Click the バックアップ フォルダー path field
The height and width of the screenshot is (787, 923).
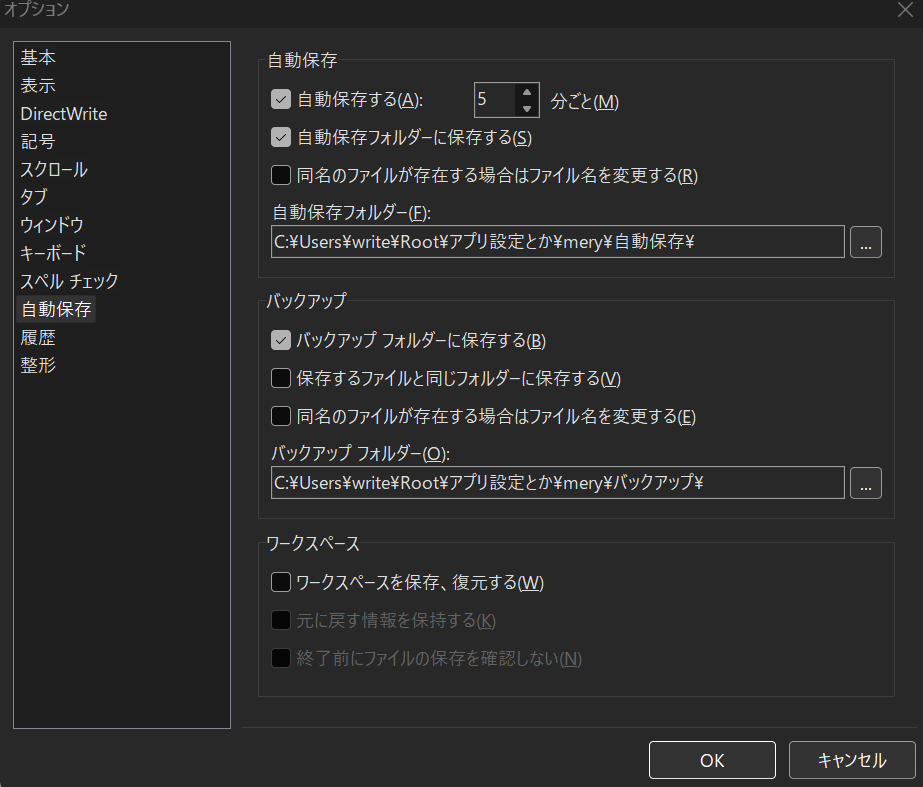557,483
